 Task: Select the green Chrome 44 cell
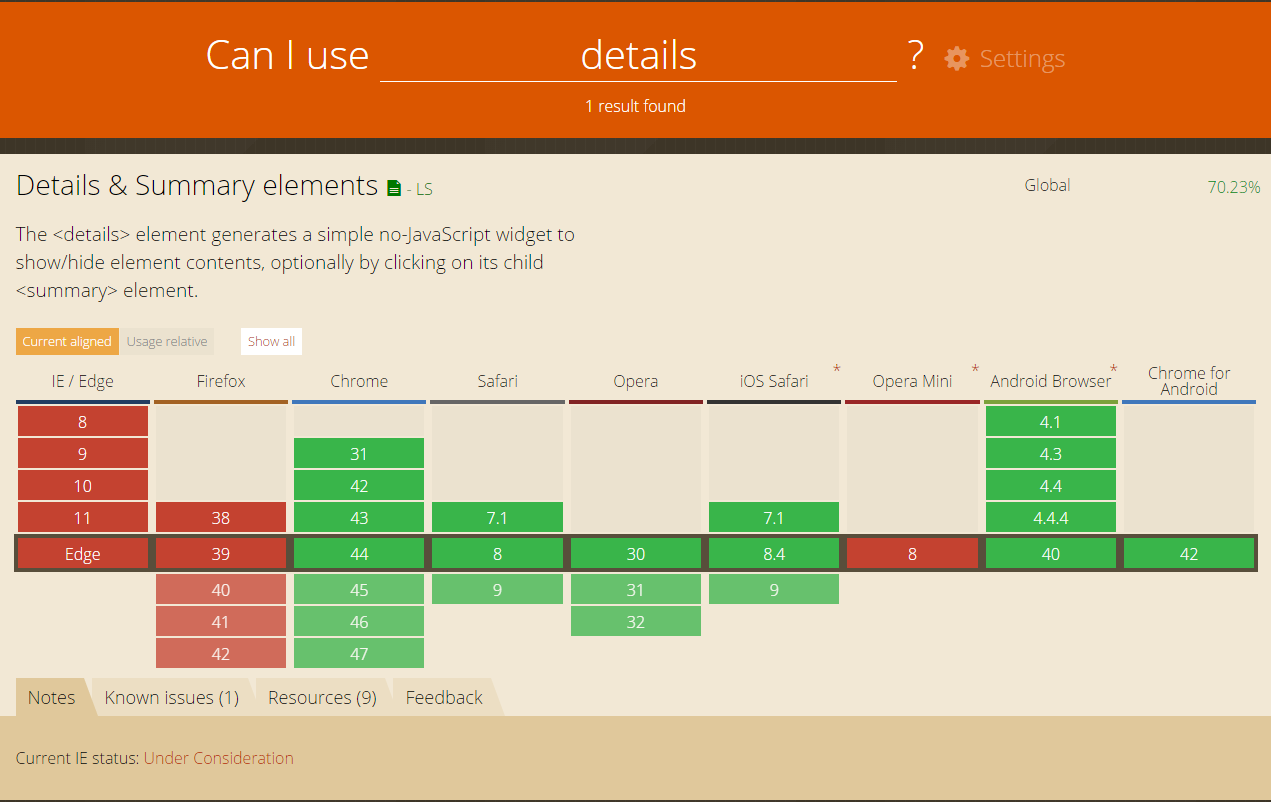[x=359, y=554]
